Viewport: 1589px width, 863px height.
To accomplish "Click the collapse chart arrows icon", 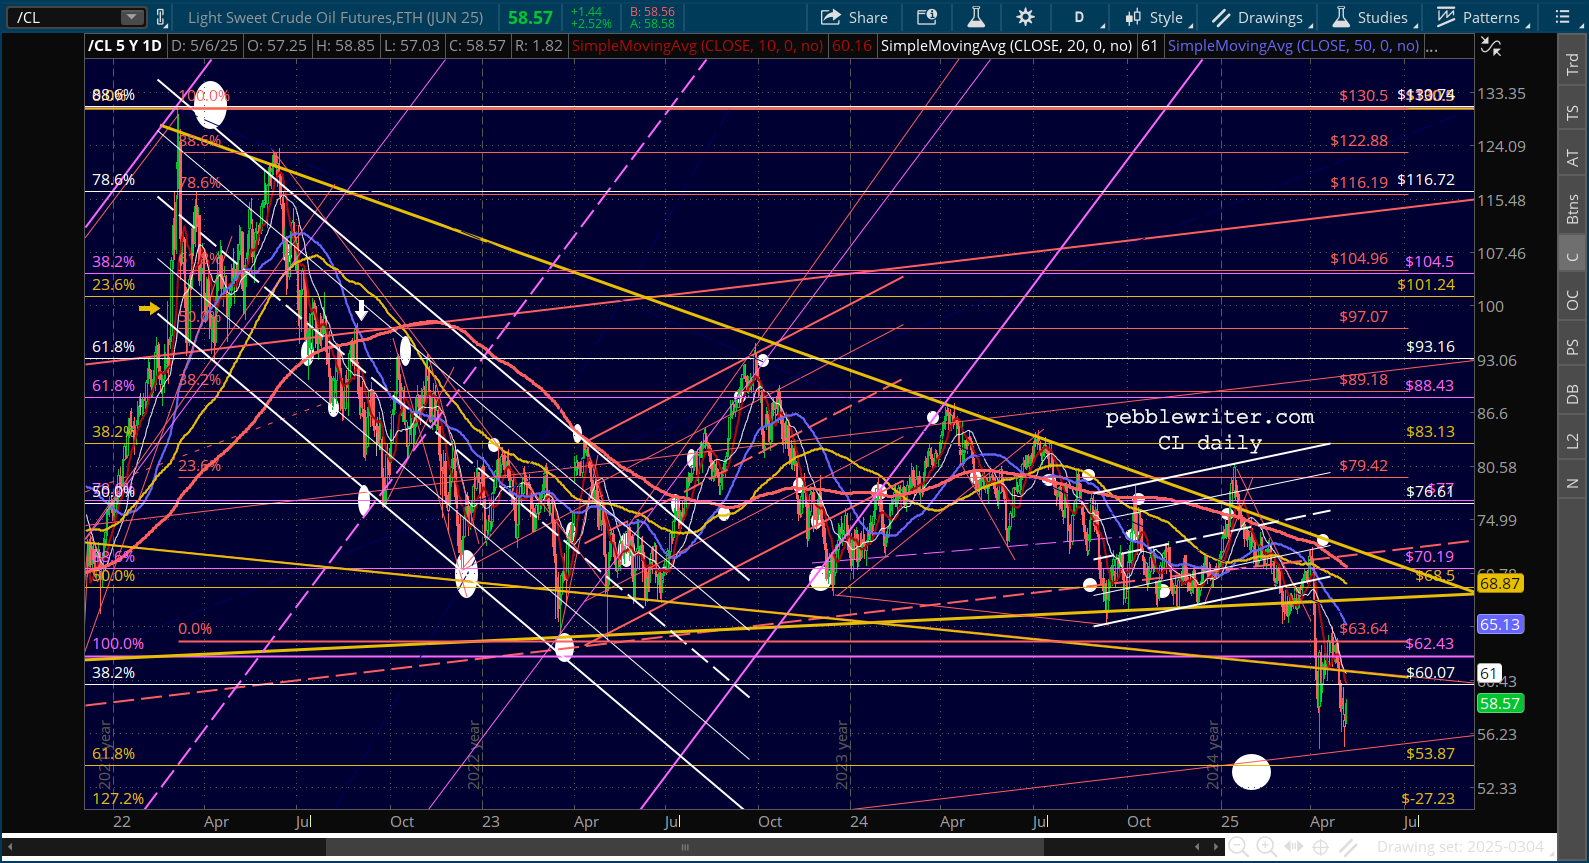I will 1490,46.
